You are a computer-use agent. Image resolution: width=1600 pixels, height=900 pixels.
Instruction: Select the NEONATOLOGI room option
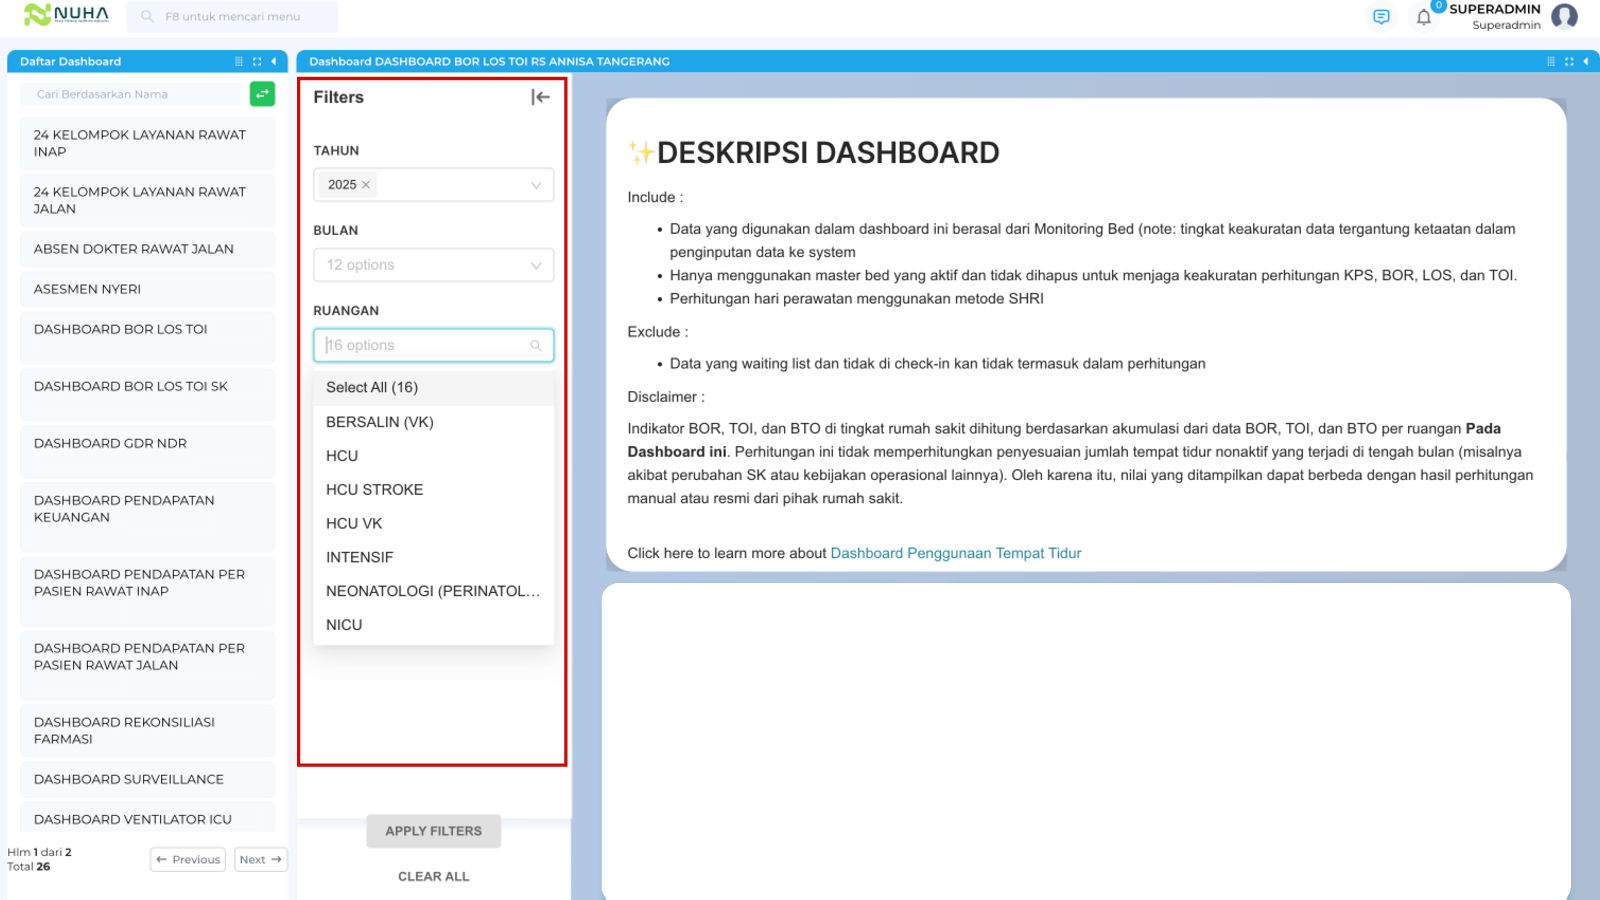[433, 592]
